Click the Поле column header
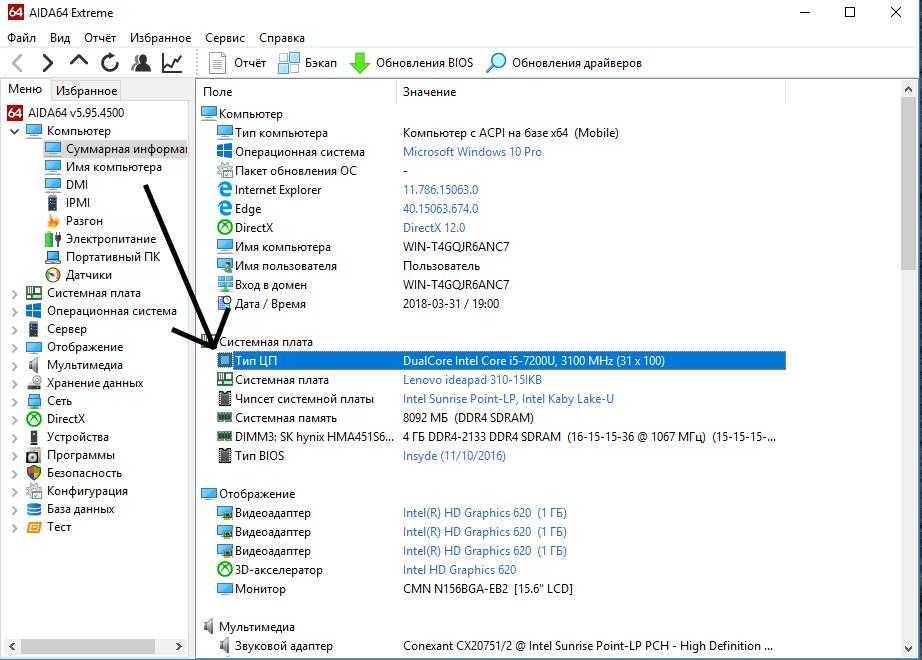Screen dimensions: 922x660 tap(298, 92)
